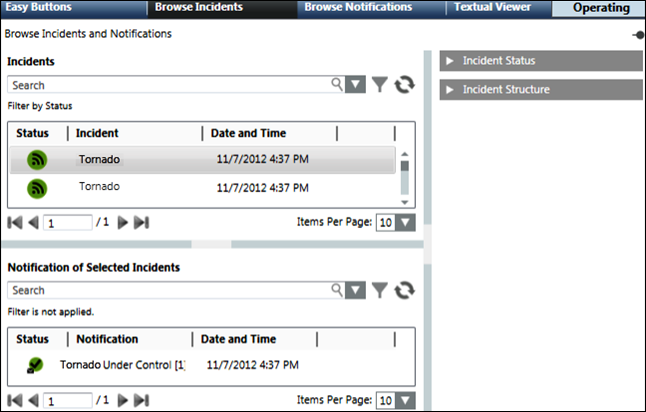Refresh the Notification of Selected Incidents list
This screenshot has width=646, height=412.
point(404,291)
